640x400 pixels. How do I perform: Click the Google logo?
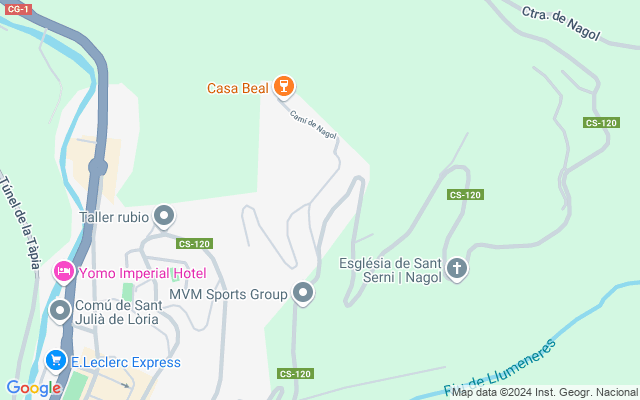pos(34,388)
